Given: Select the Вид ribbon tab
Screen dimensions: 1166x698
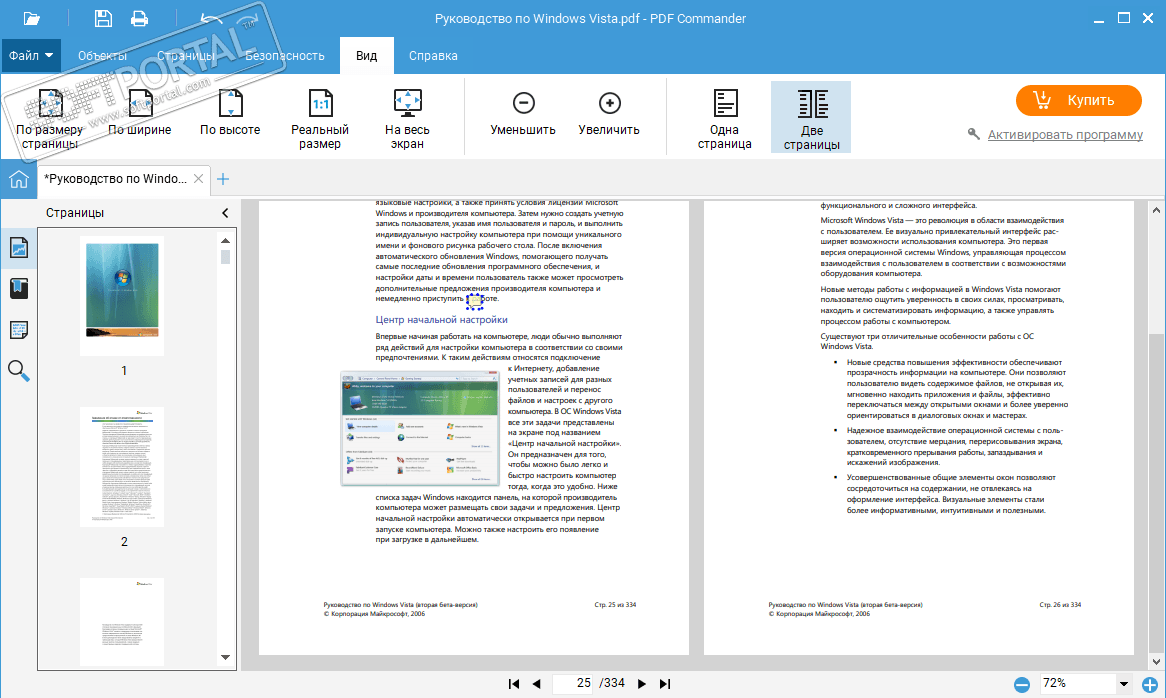Looking at the screenshot, I should coord(367,56).
